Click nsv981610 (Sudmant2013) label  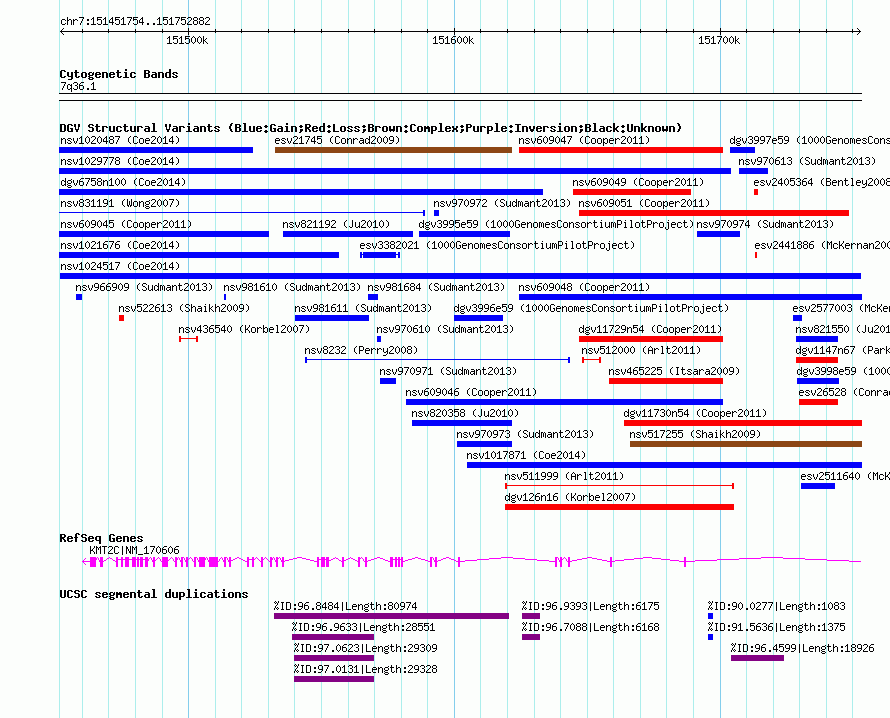tap(292, 287)
